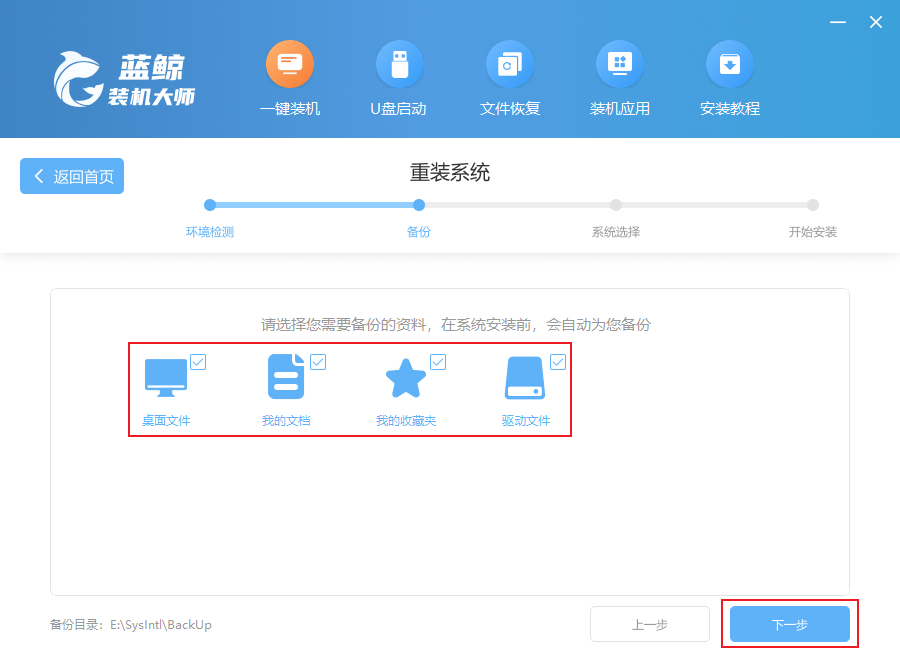Image resolution: width=900 pixels, height=650 pixels.
Task: Open the 安装教程 icon
Action: coord(730,65)
